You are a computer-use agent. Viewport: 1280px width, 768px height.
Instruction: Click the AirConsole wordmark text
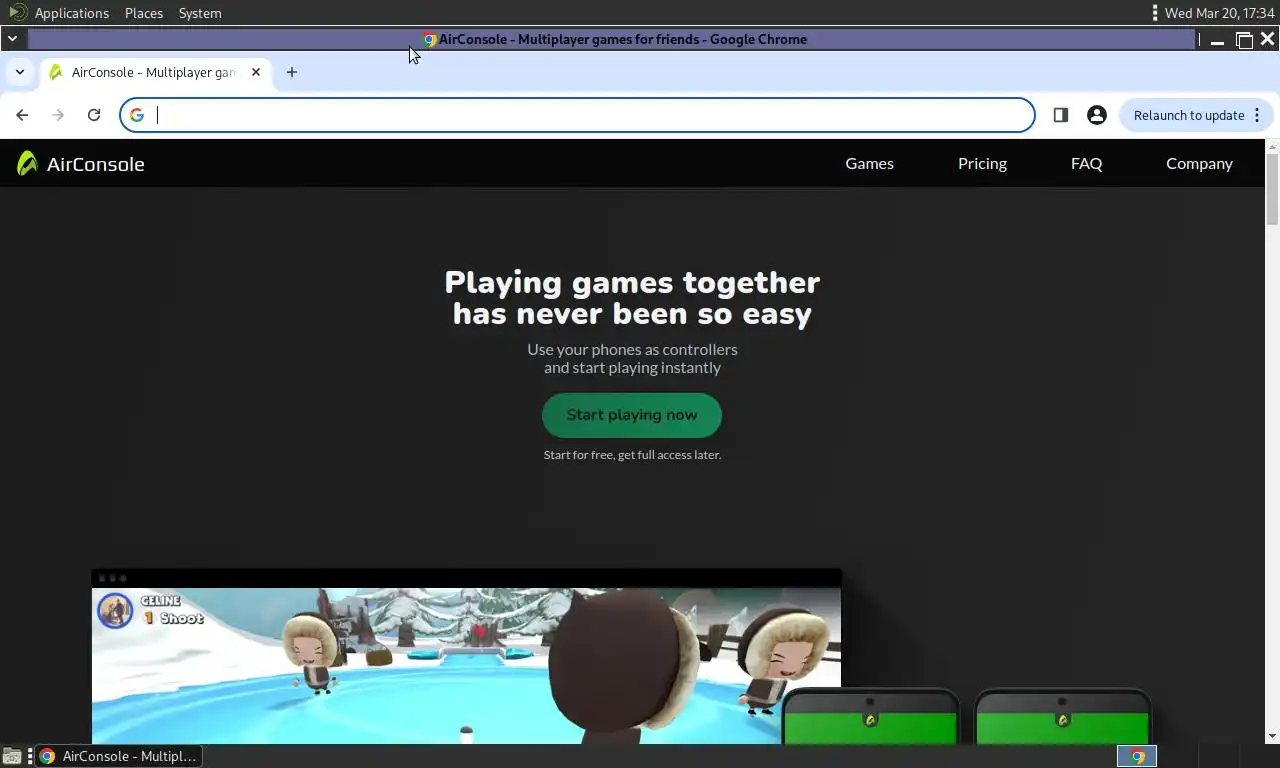pos(96,164)
